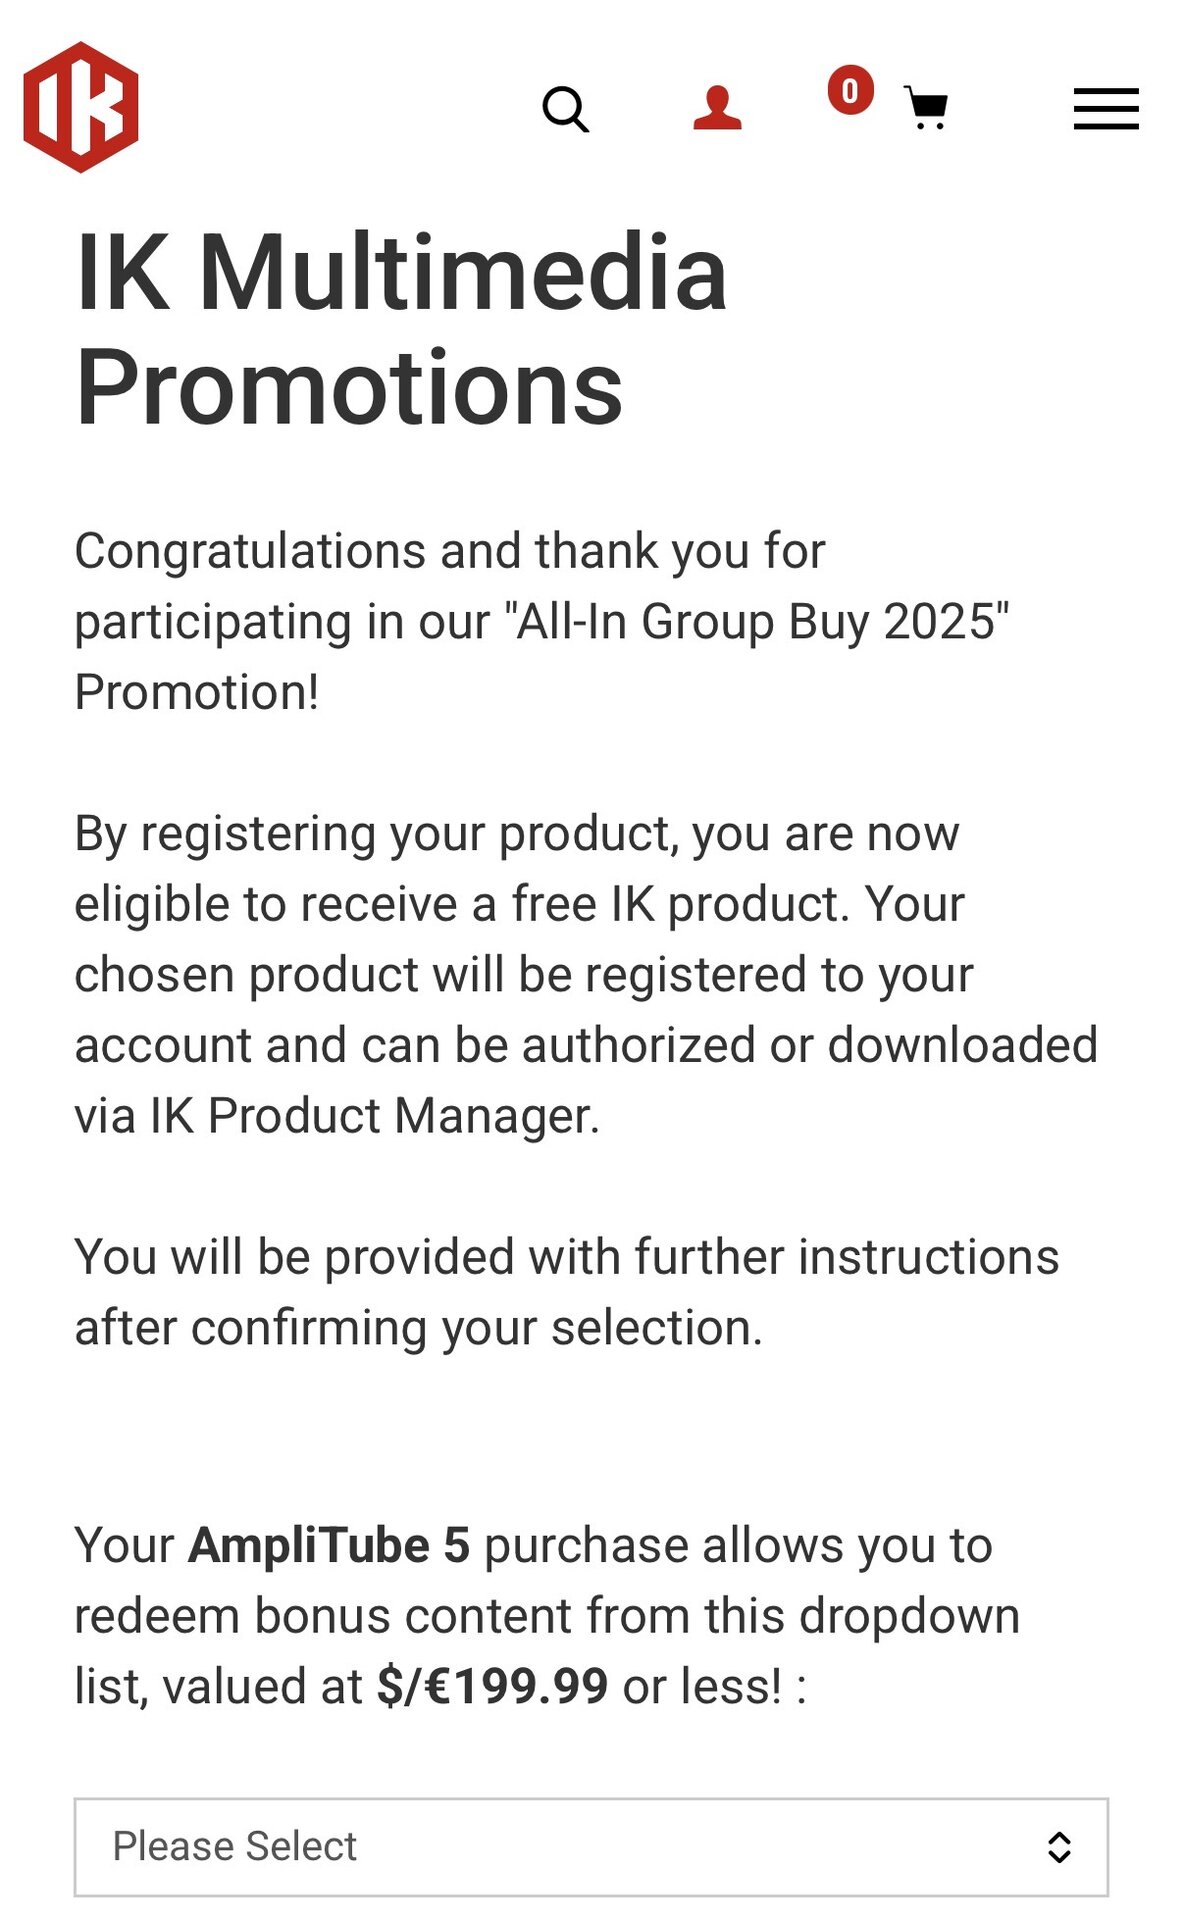Click "You will be provided with further instructions"
Image resolution: width=1183 pixels, height=1920 pixels.
pos(566,1257)
